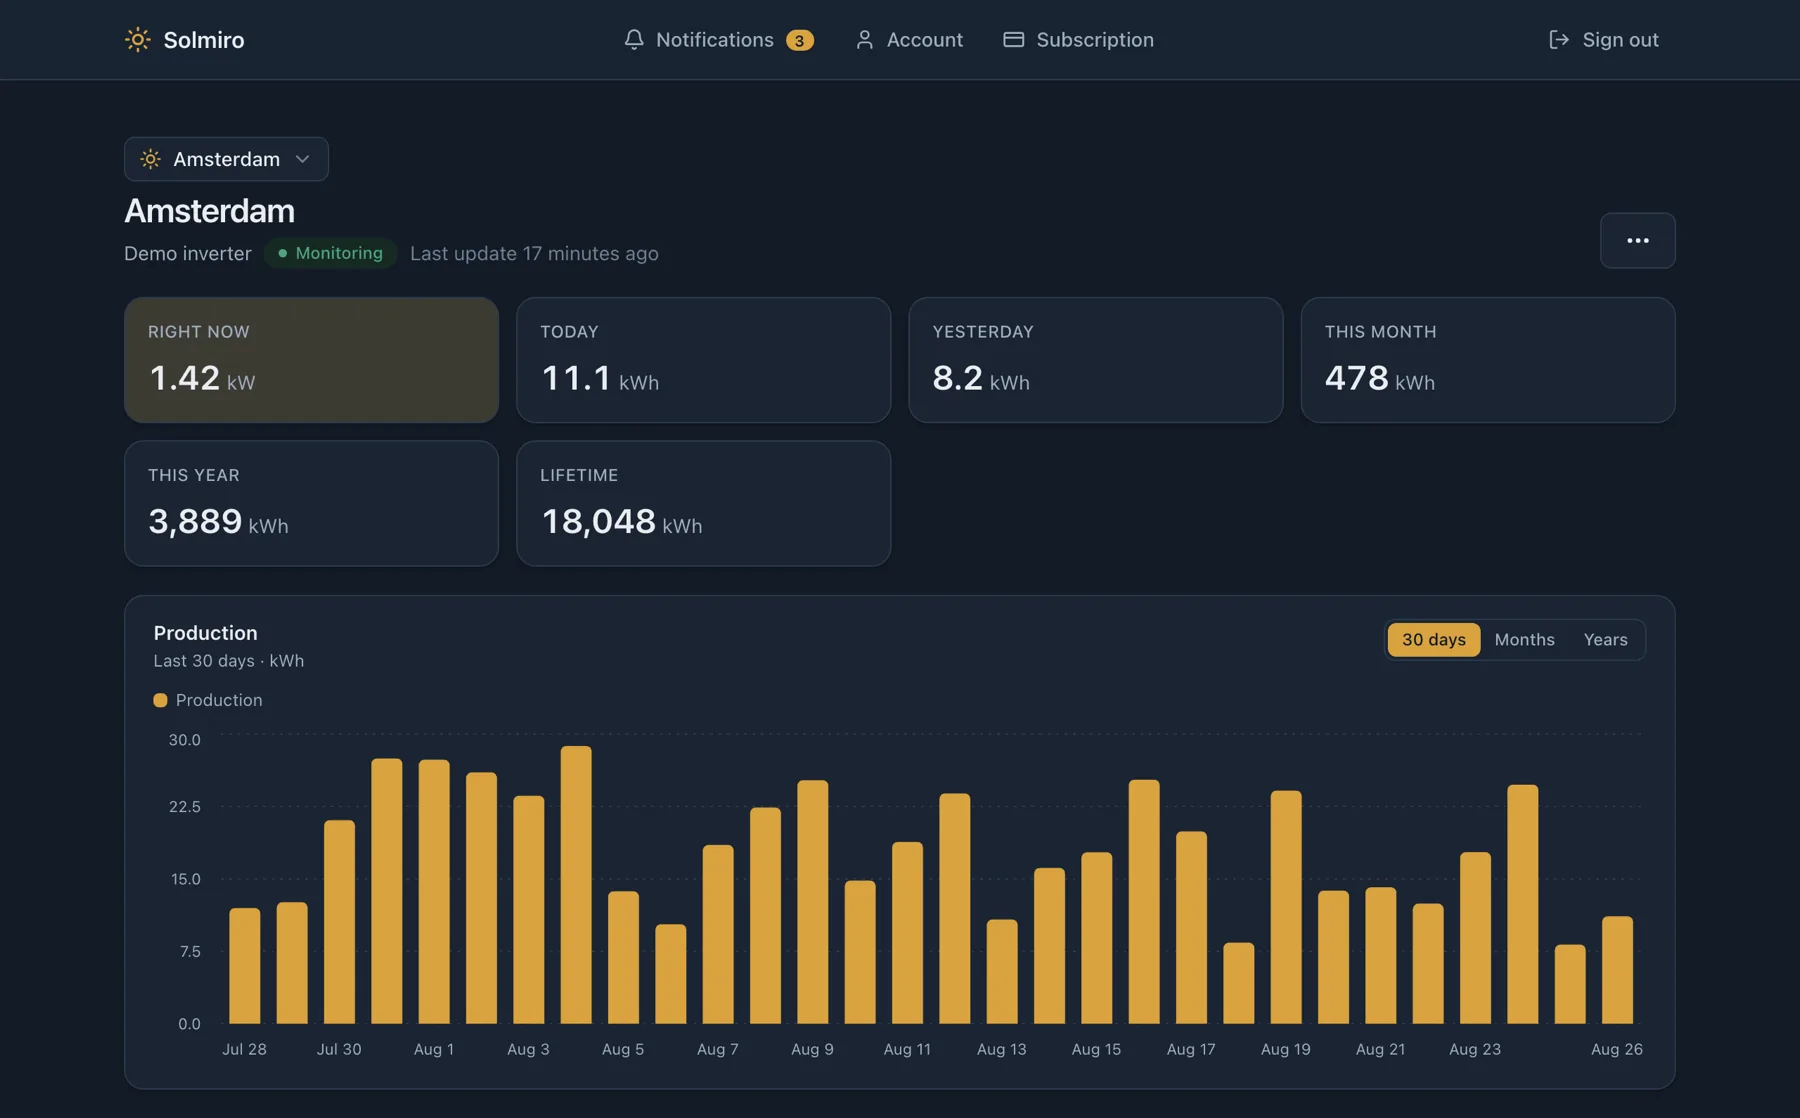Click the 30.0 y-axis label
Viewport: 1800px width, 1118px height.
click(184, 740)
